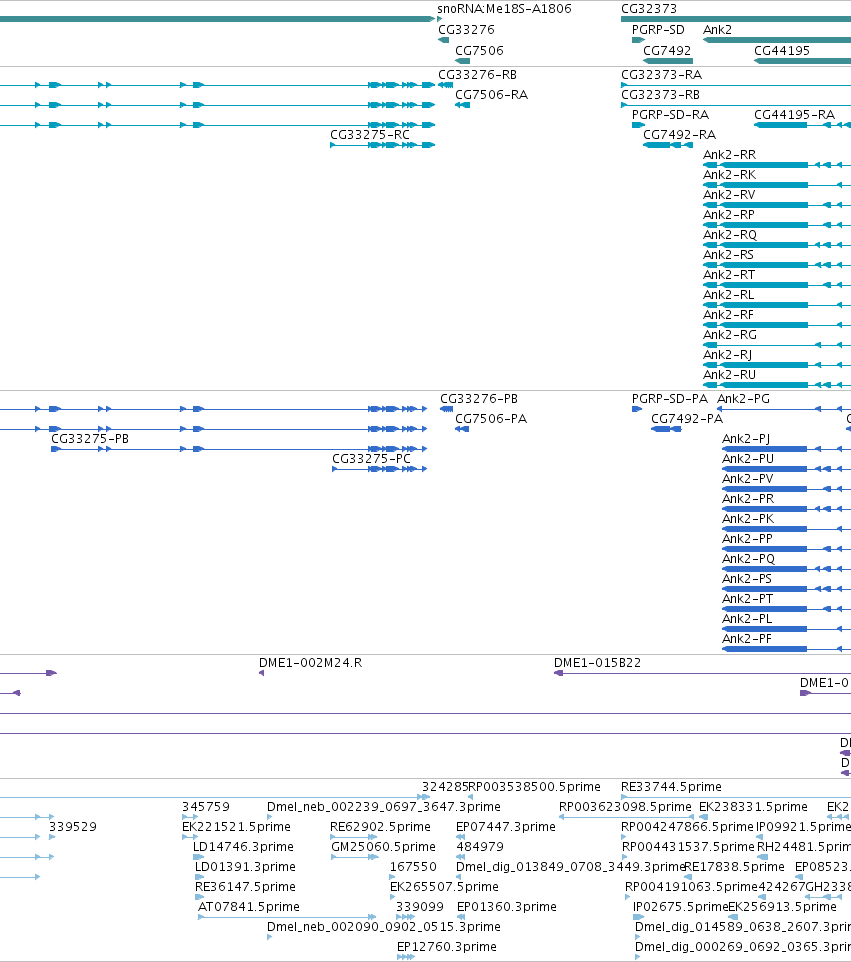
Task: Click the Ank2-PU protein label
Action: (748, 459)
